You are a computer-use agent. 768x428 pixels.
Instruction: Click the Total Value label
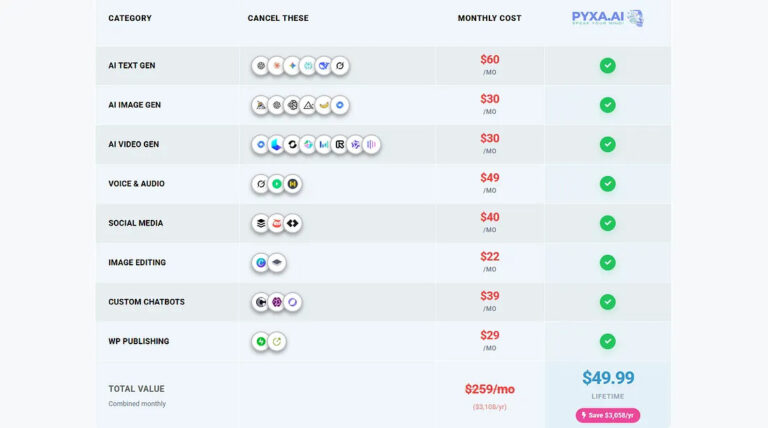[136, 389]
